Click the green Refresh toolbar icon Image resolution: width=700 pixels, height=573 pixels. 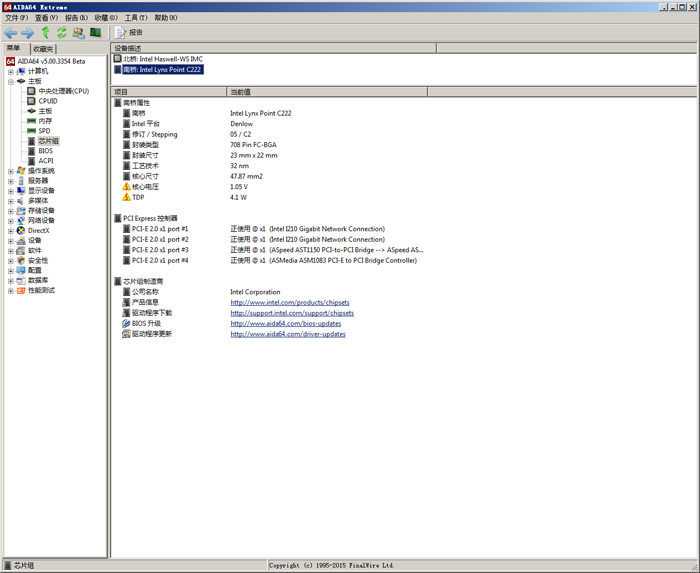click(x=62, y=33)
